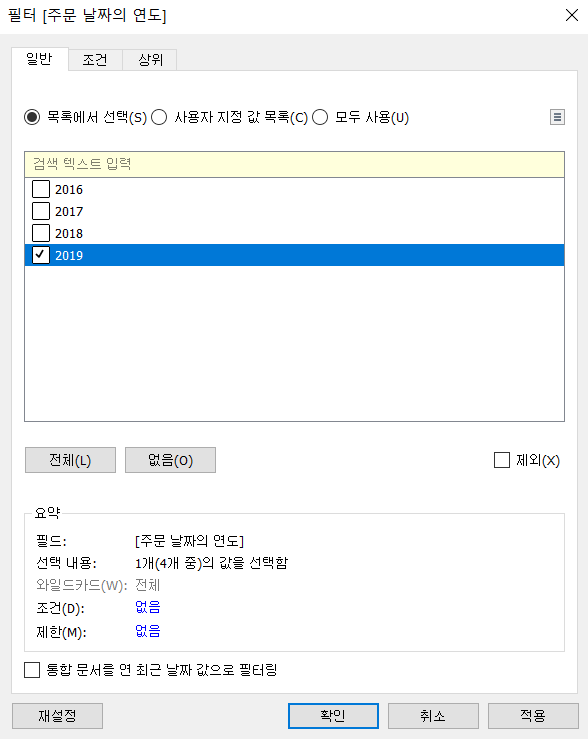Open the 조건 tab

coord(95,60)
